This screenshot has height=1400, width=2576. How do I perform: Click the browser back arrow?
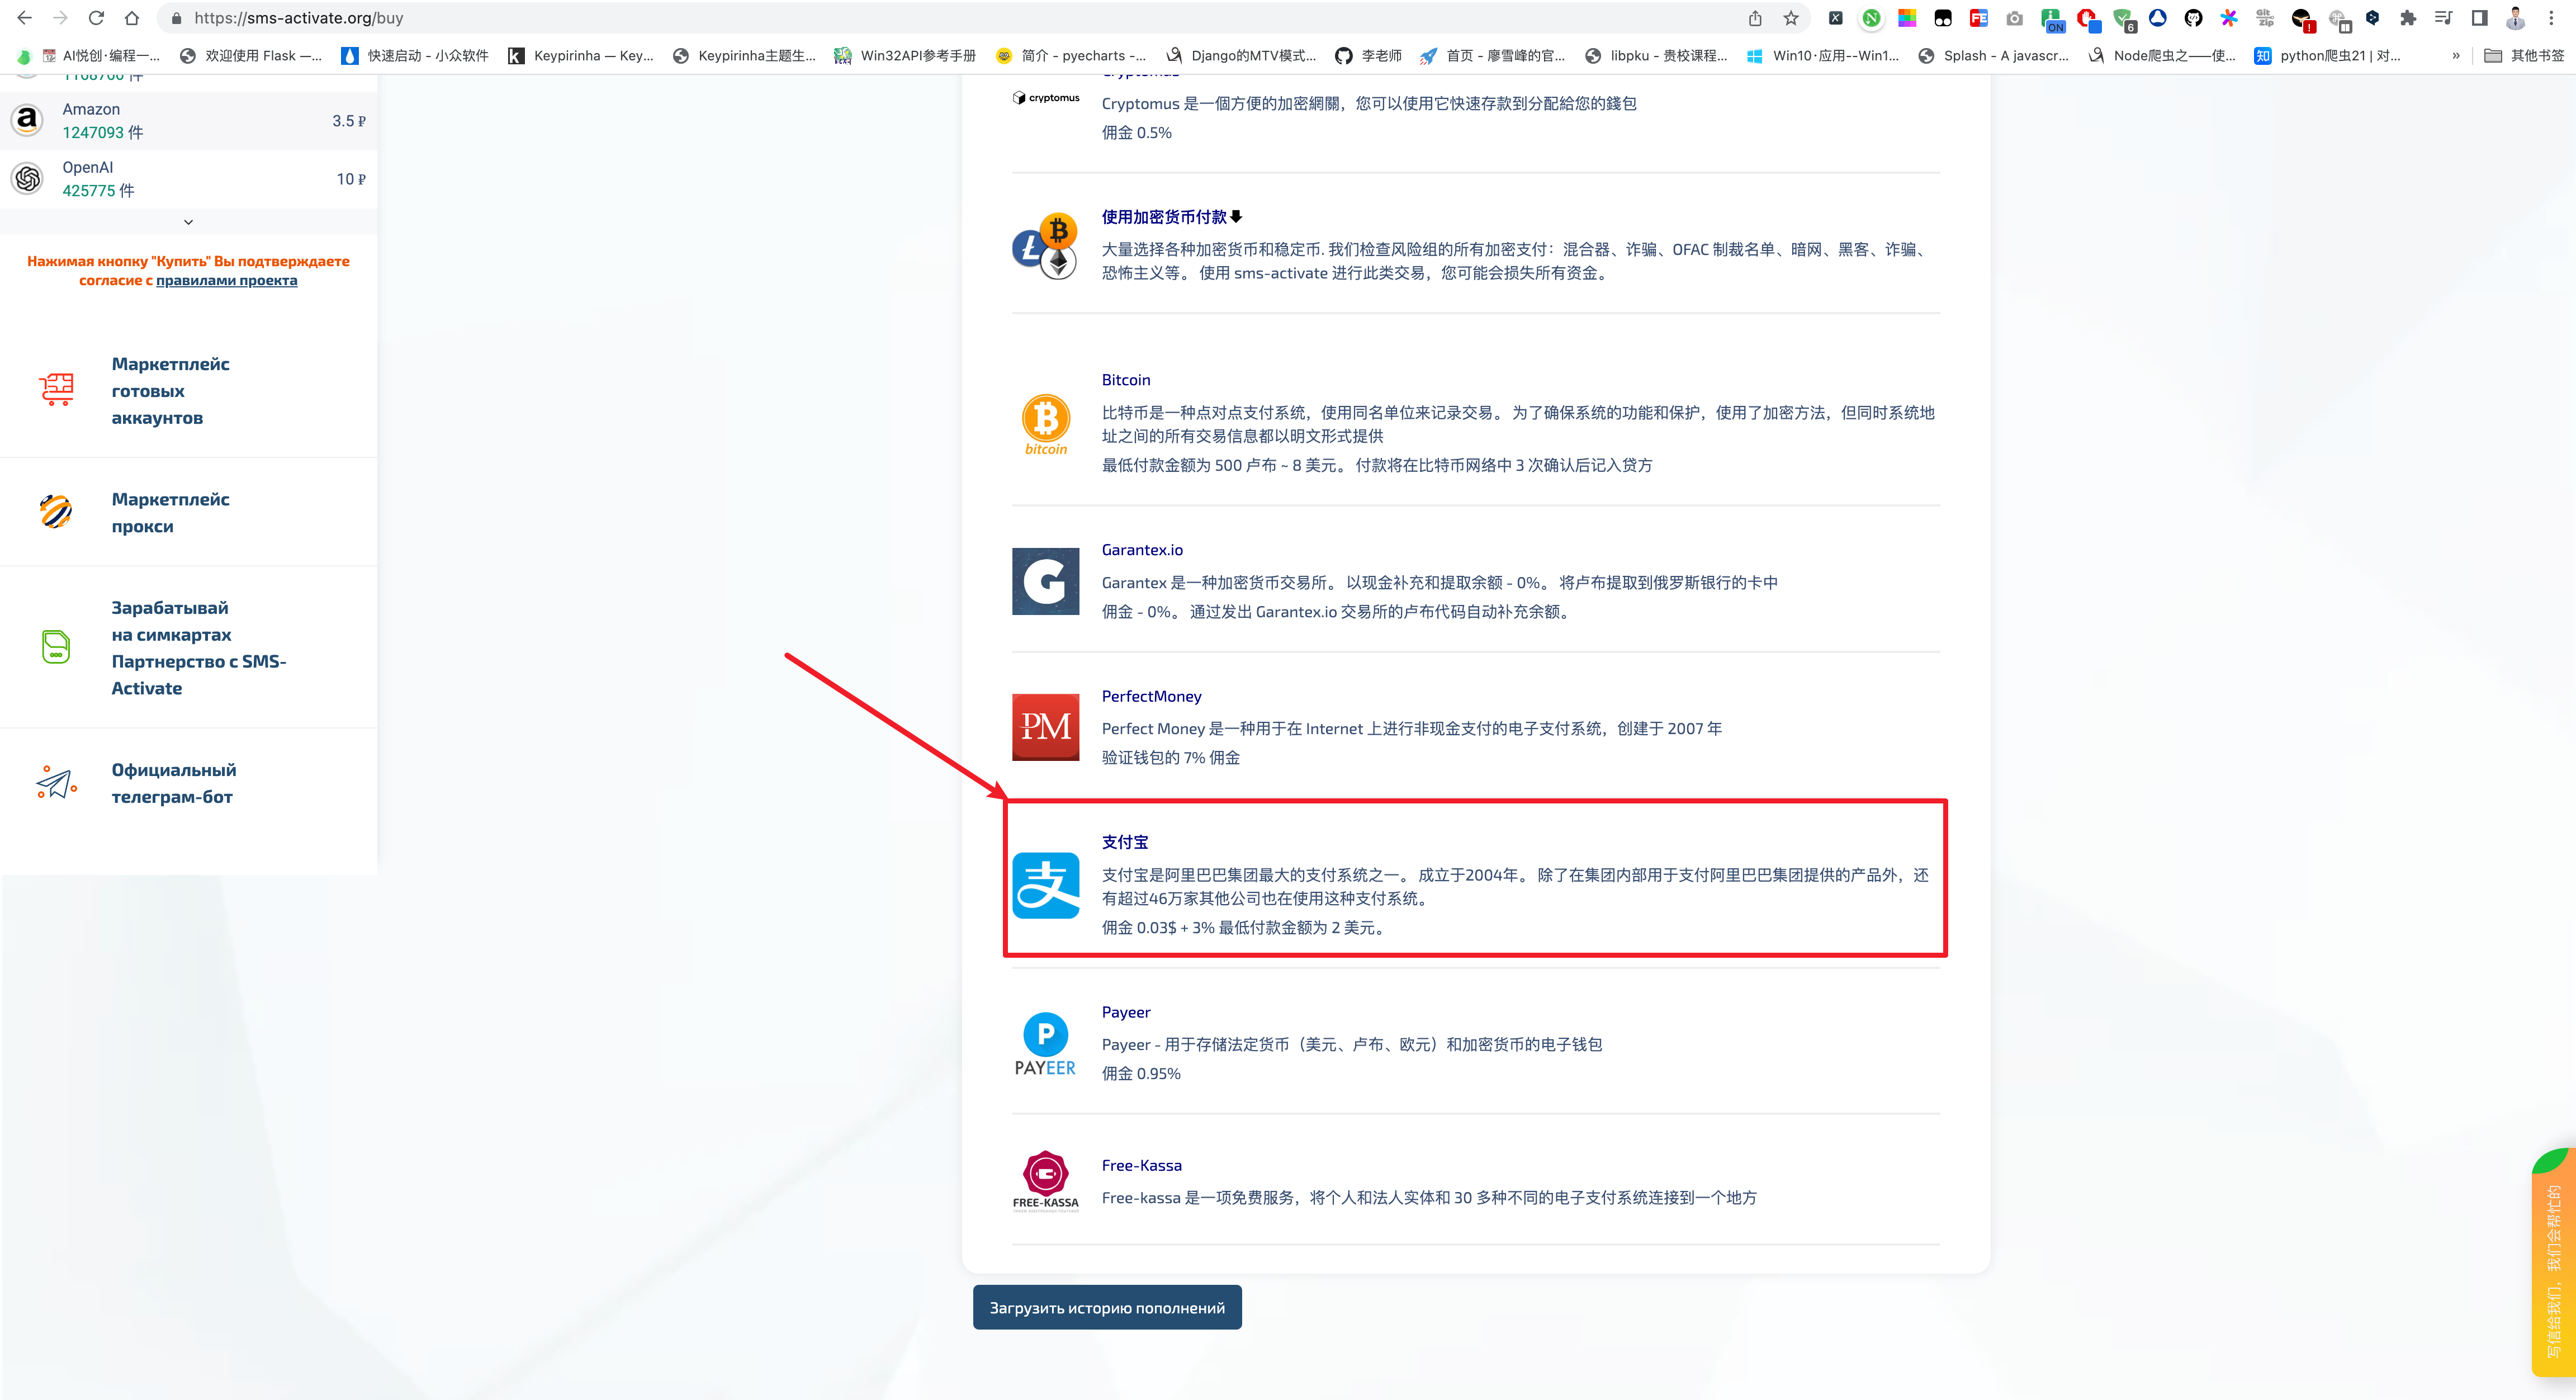(24, 18)
